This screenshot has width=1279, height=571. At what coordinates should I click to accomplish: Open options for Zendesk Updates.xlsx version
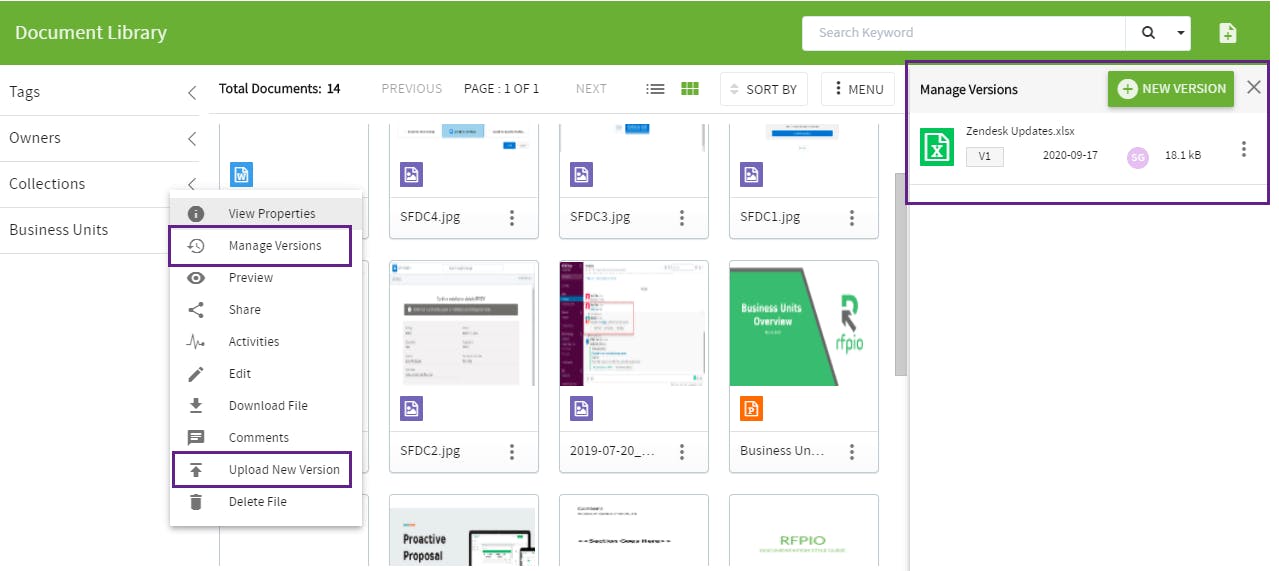click(x=1244, y=149)
